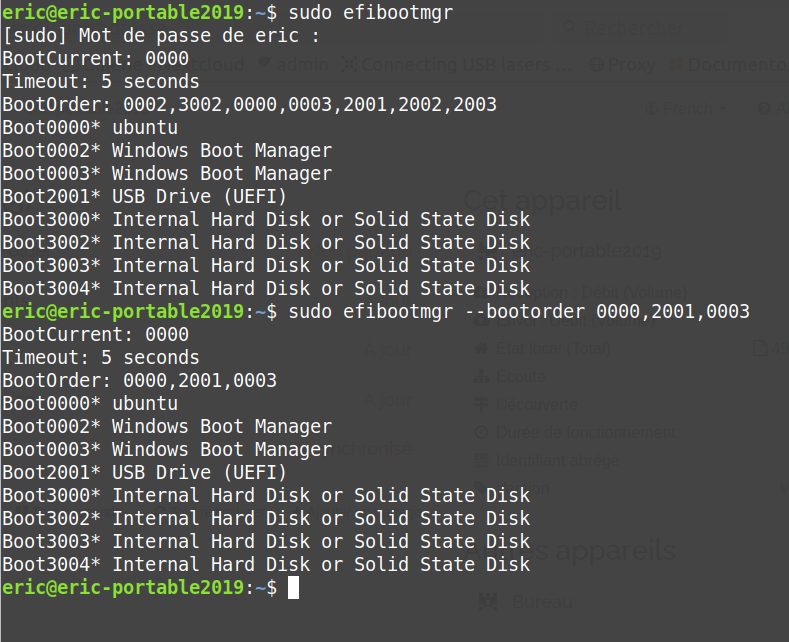Click the QR icon beside Identifiant abrégé
The width and height of the screenshot is (789, 642).
pos(482,460)
